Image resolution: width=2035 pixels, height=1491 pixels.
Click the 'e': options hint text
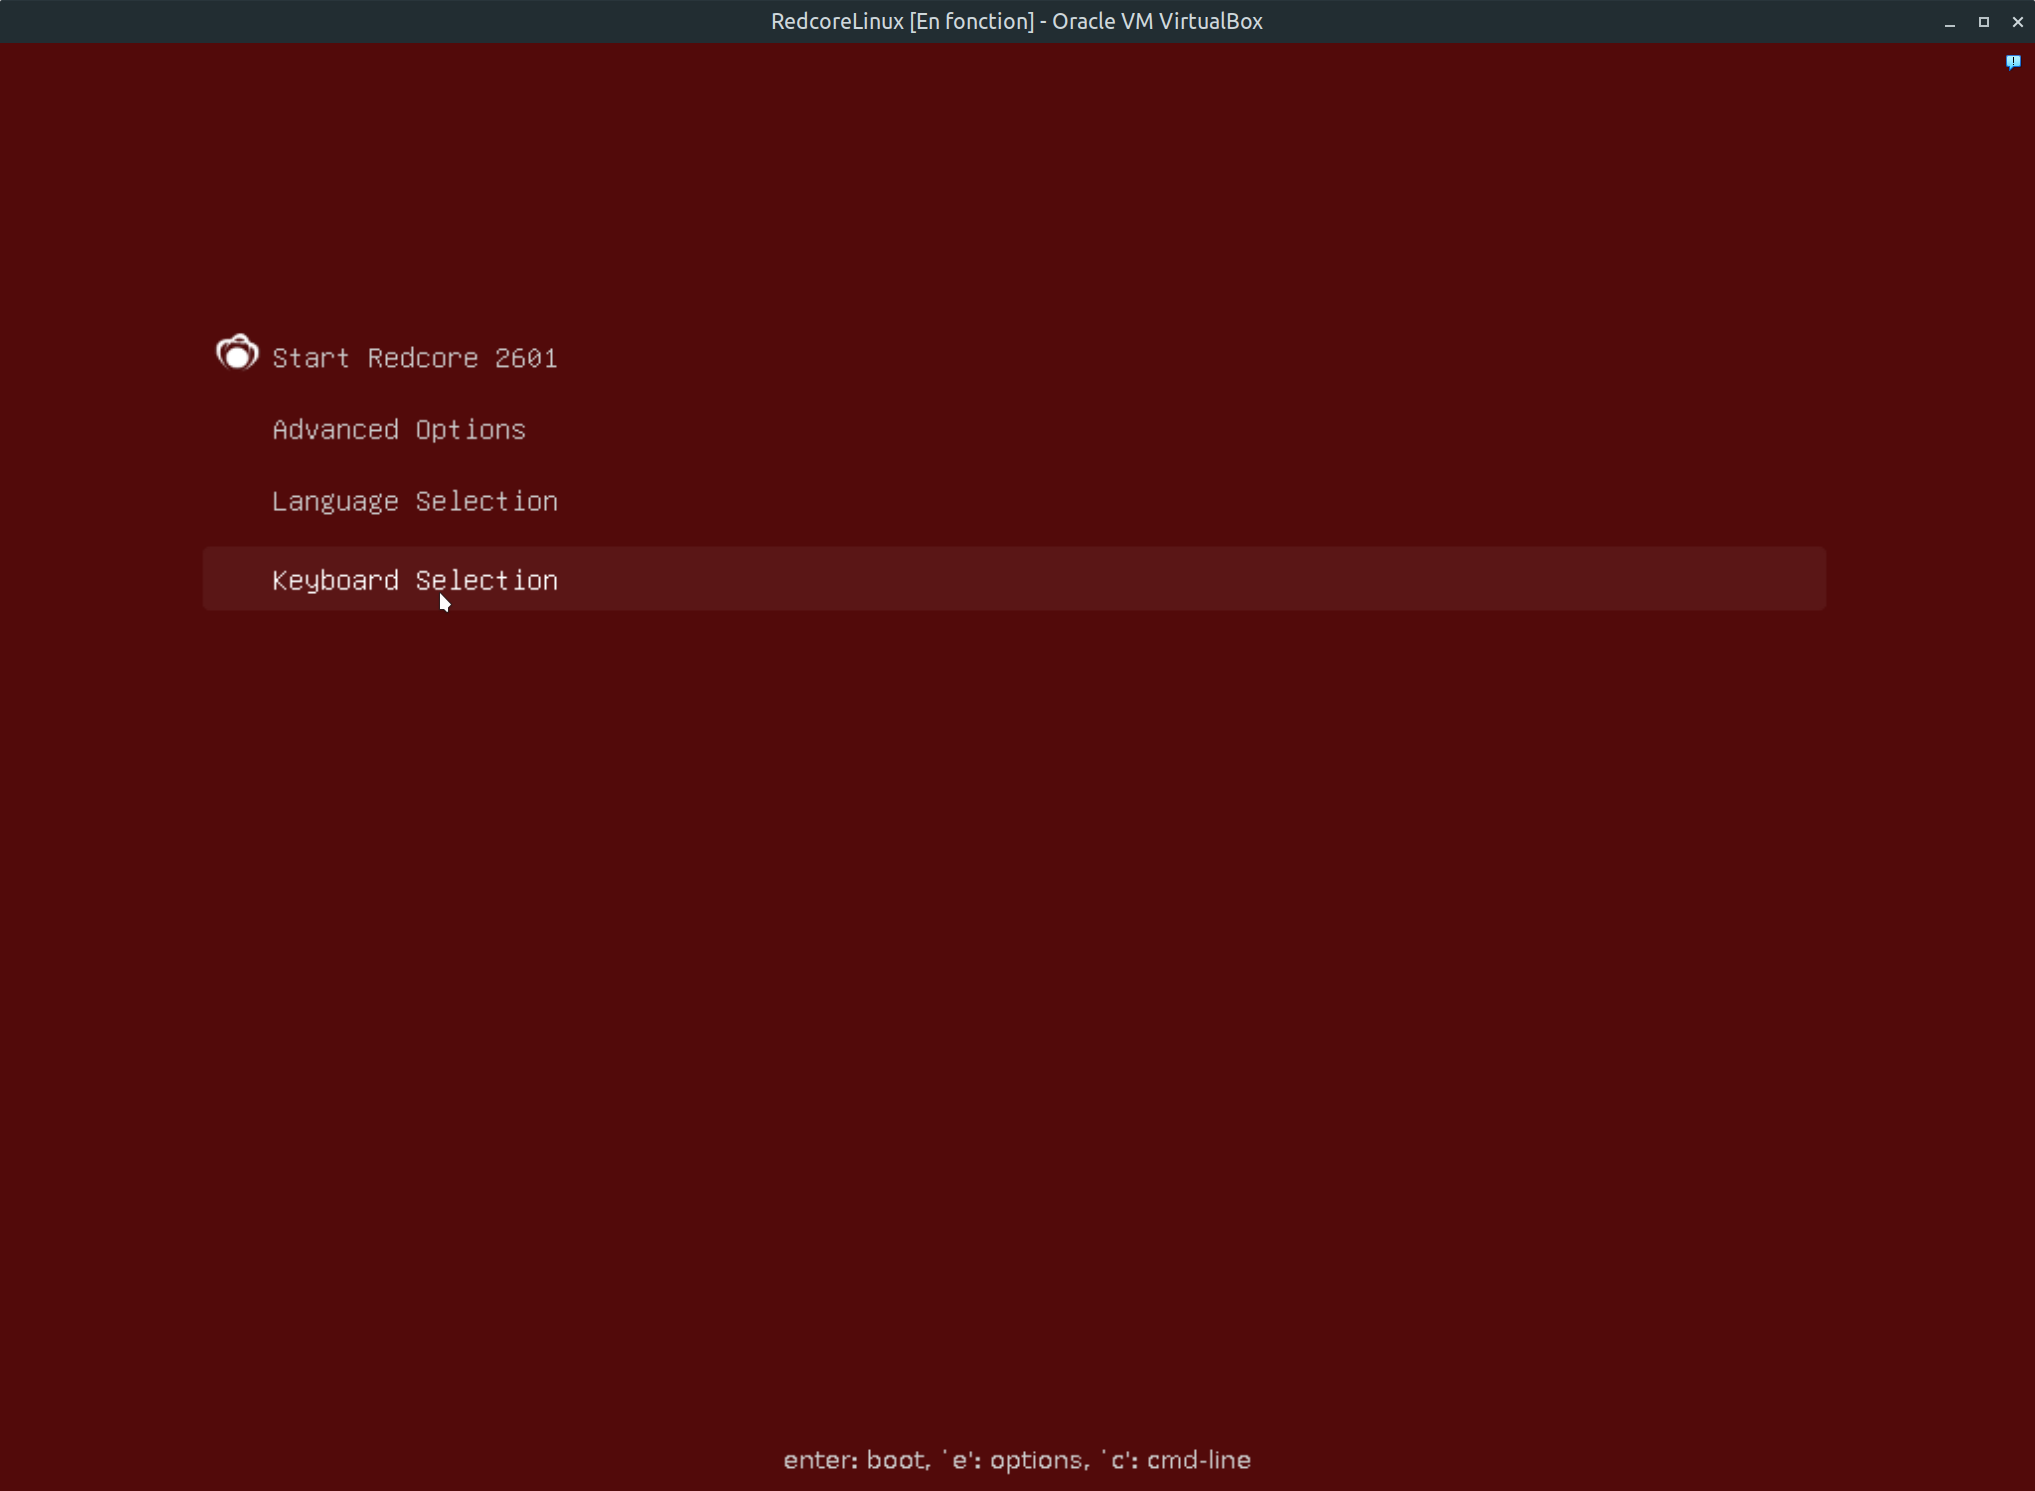[x=1014, y=1460]
